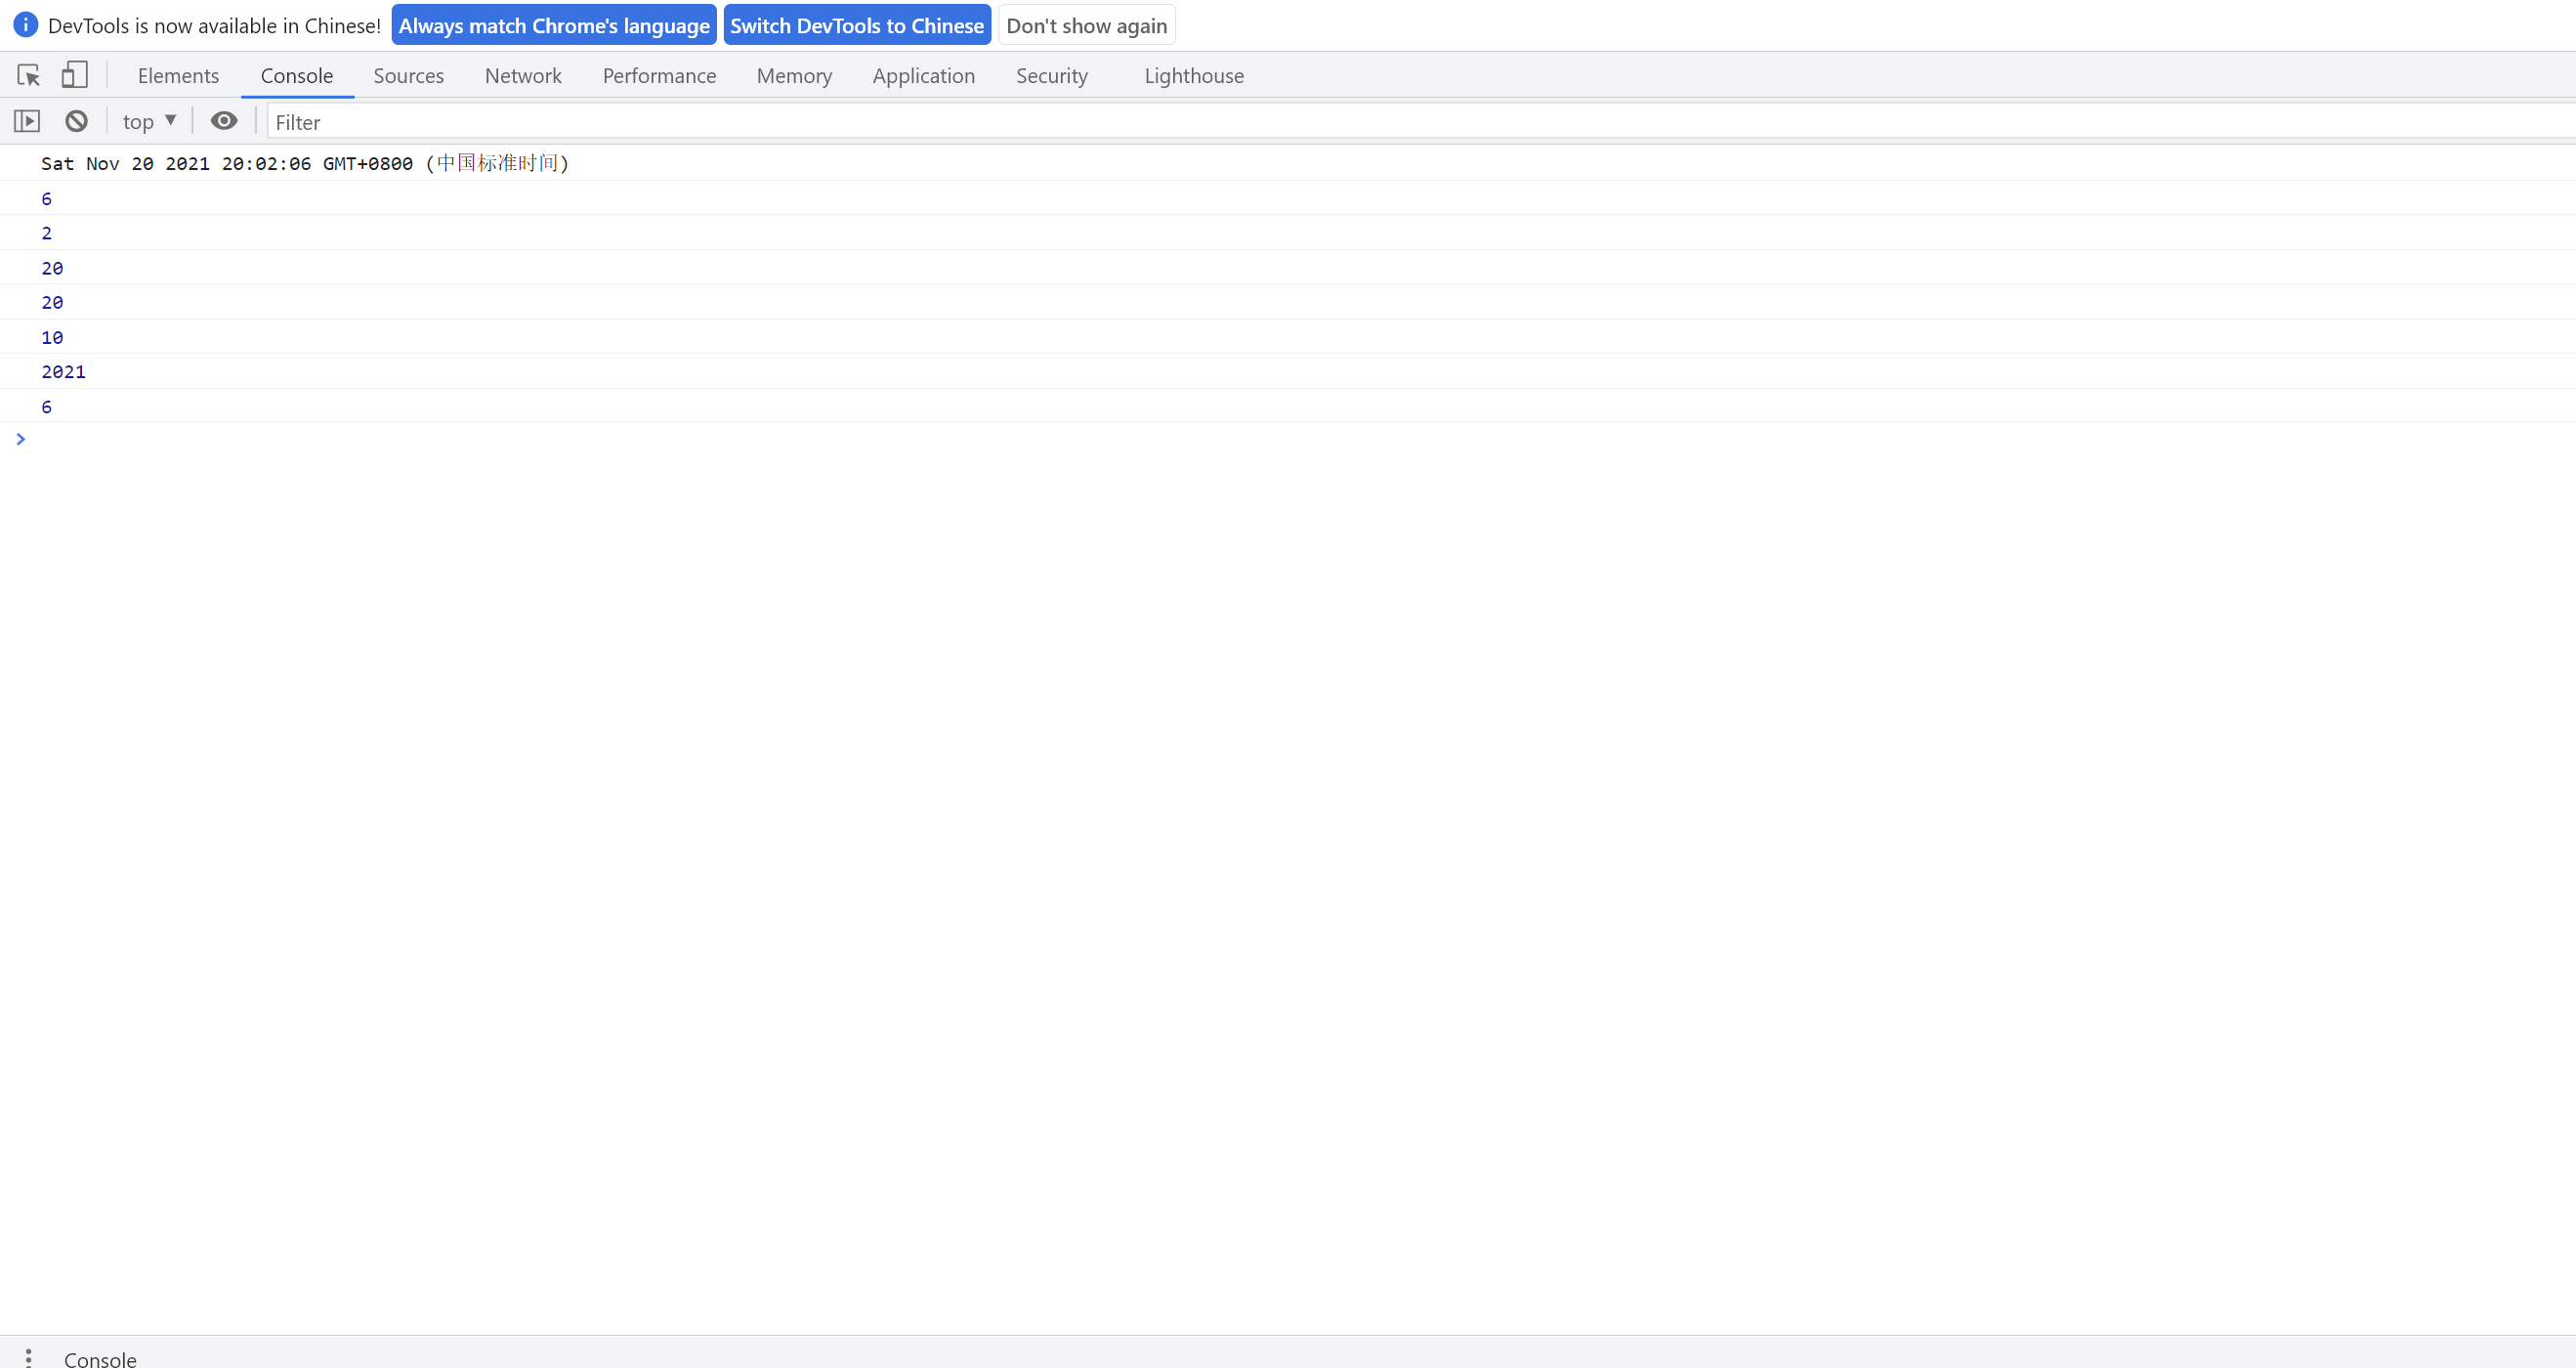Screen dimensions: 2576x1368
Task: Switch to the Elements tab
Action: tap(178, 76)
